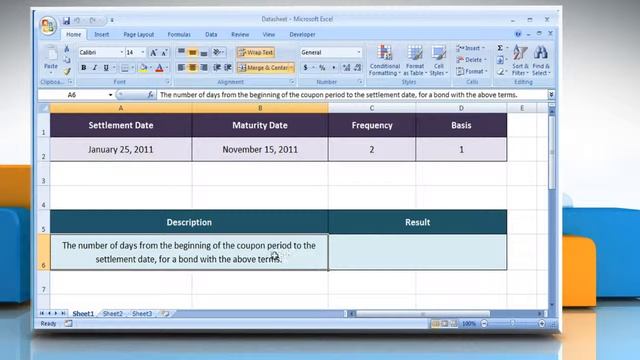Open Sort & Filter options
This screenshot has width=640, height=360.
point(520,60)
